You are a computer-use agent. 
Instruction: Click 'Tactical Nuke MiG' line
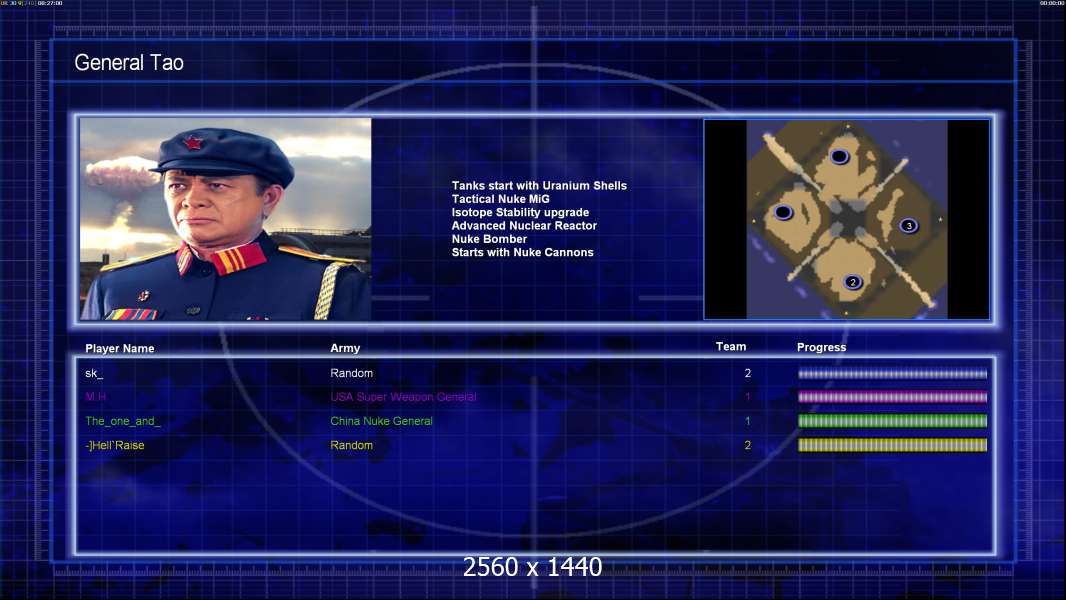coord(500,199)
